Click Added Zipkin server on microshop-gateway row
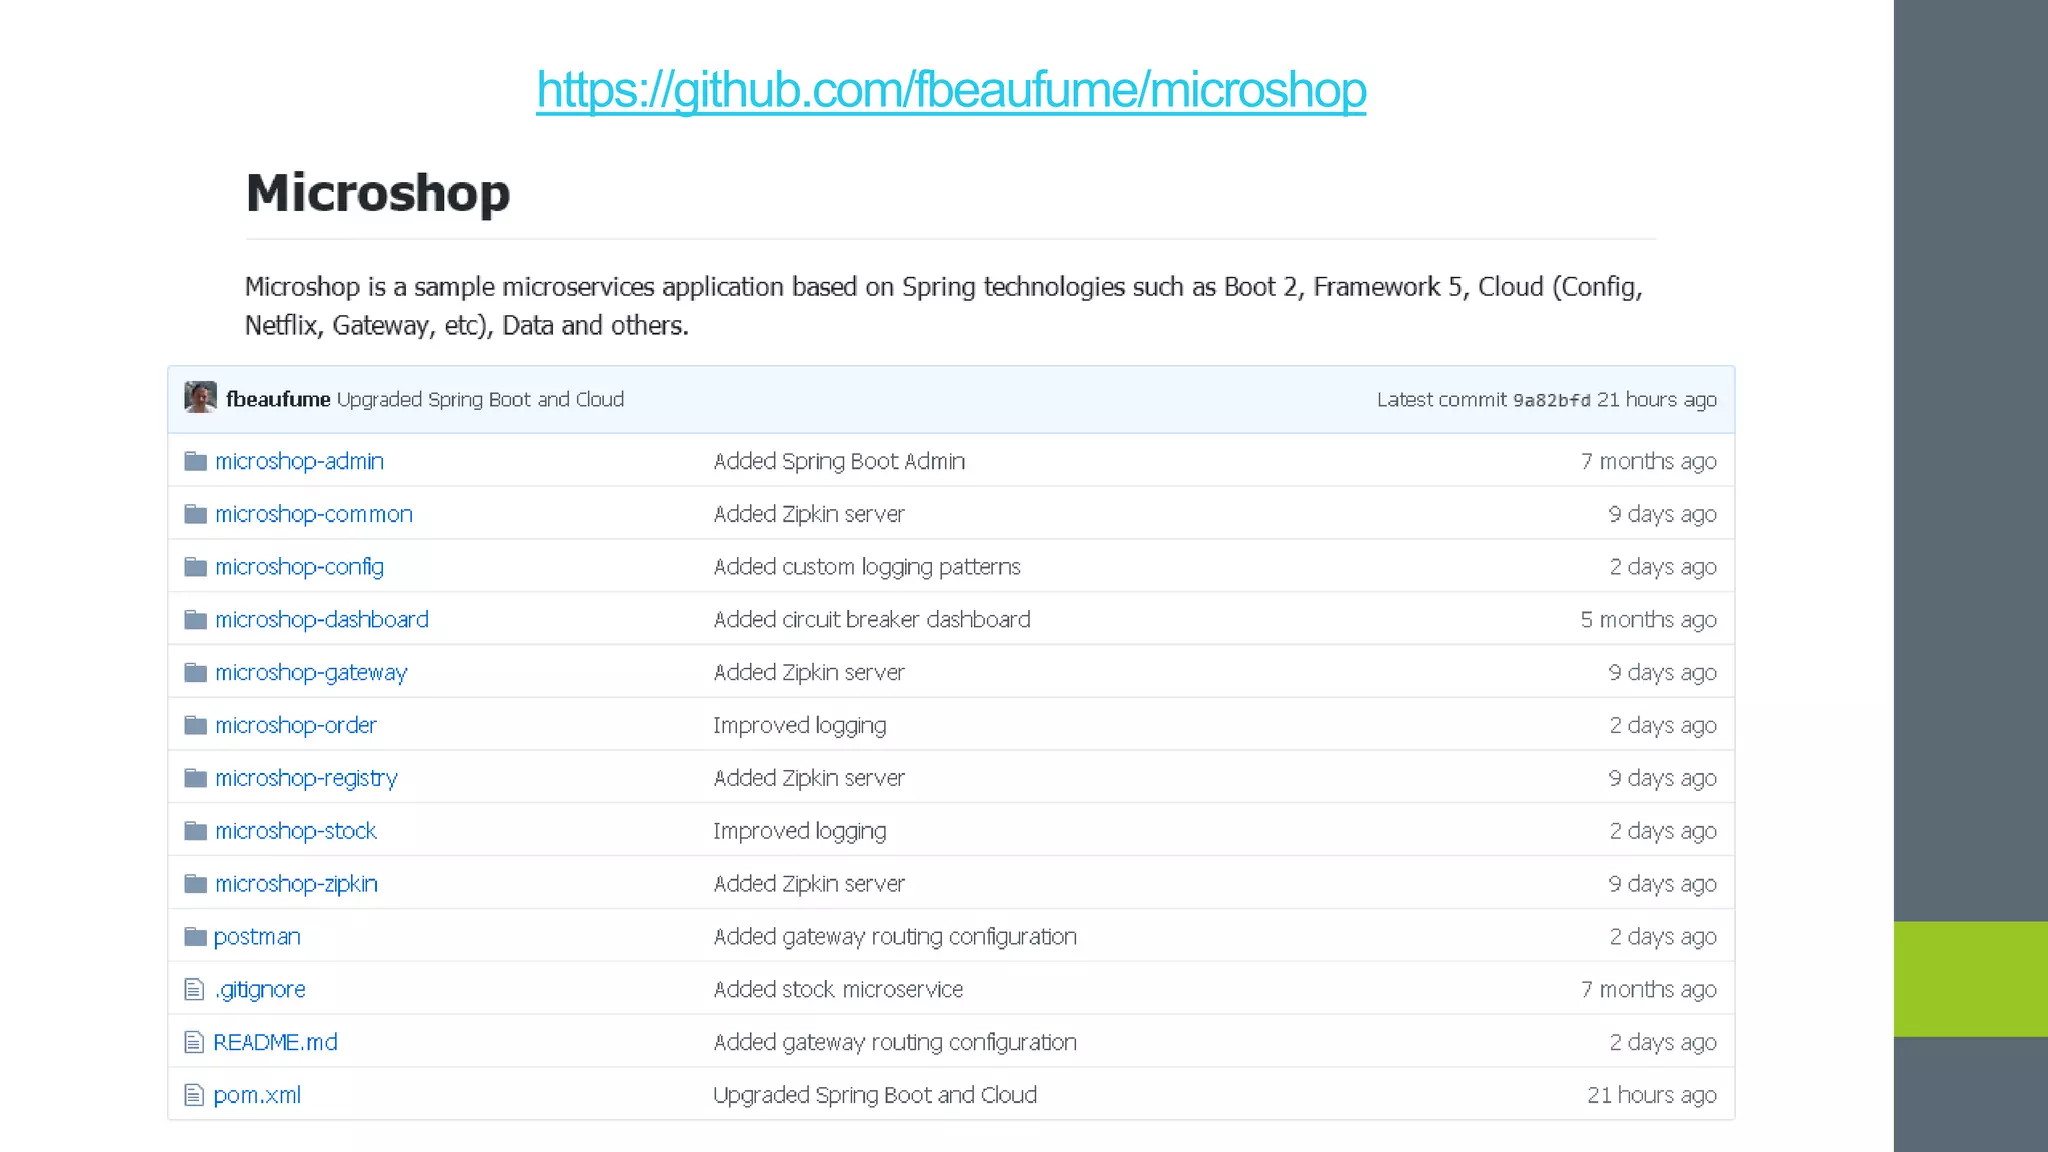The height and width of the screenshot is (1152, 2048). point(809,673)
